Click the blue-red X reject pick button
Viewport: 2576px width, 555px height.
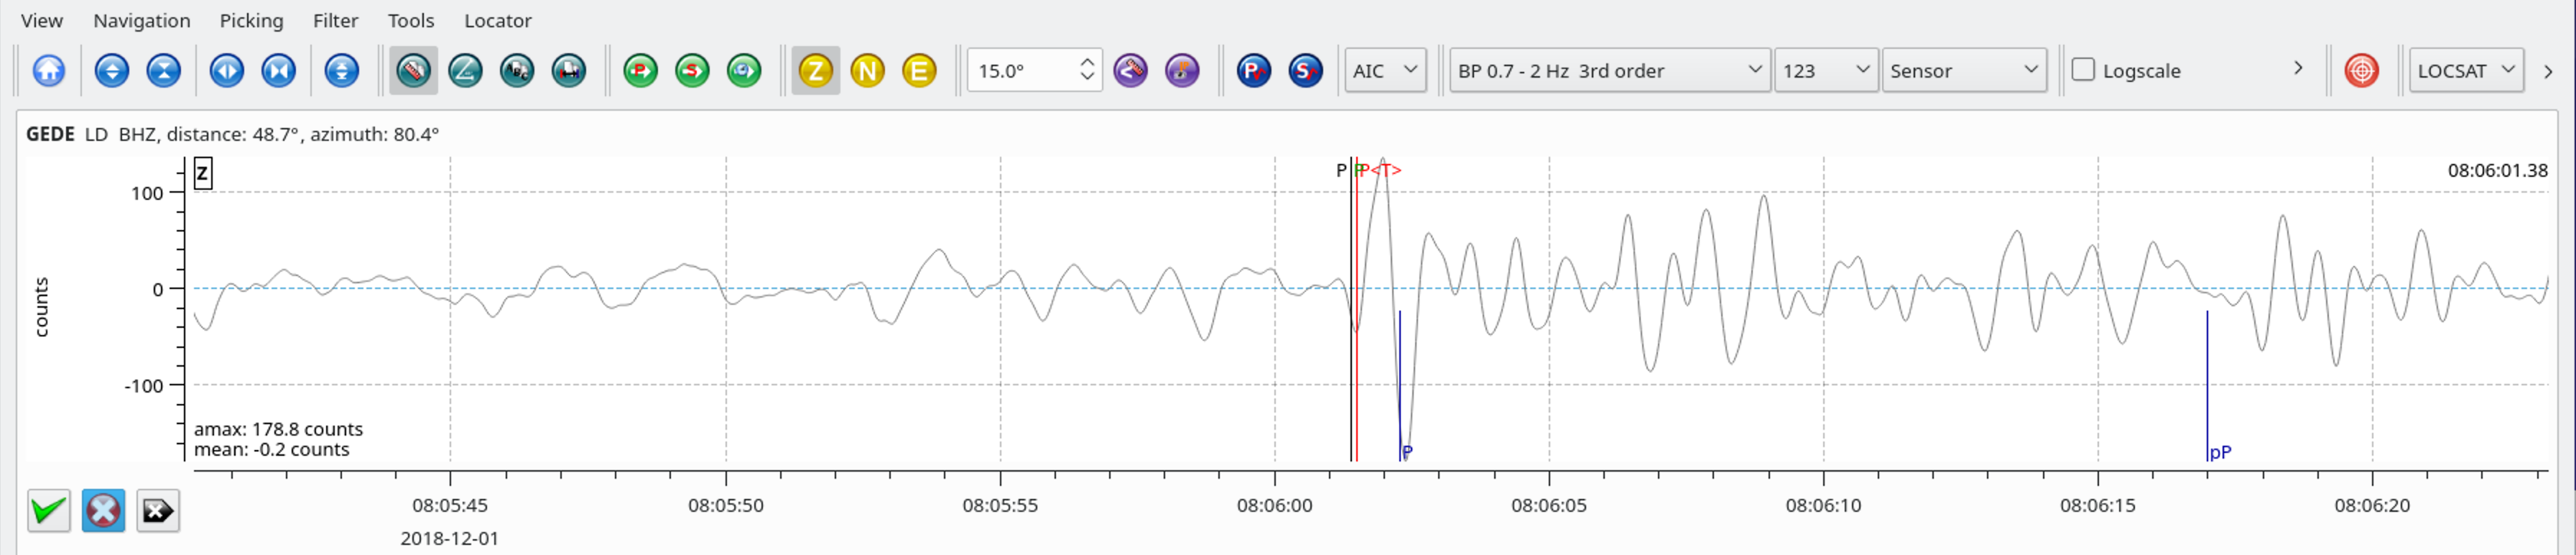103,511
